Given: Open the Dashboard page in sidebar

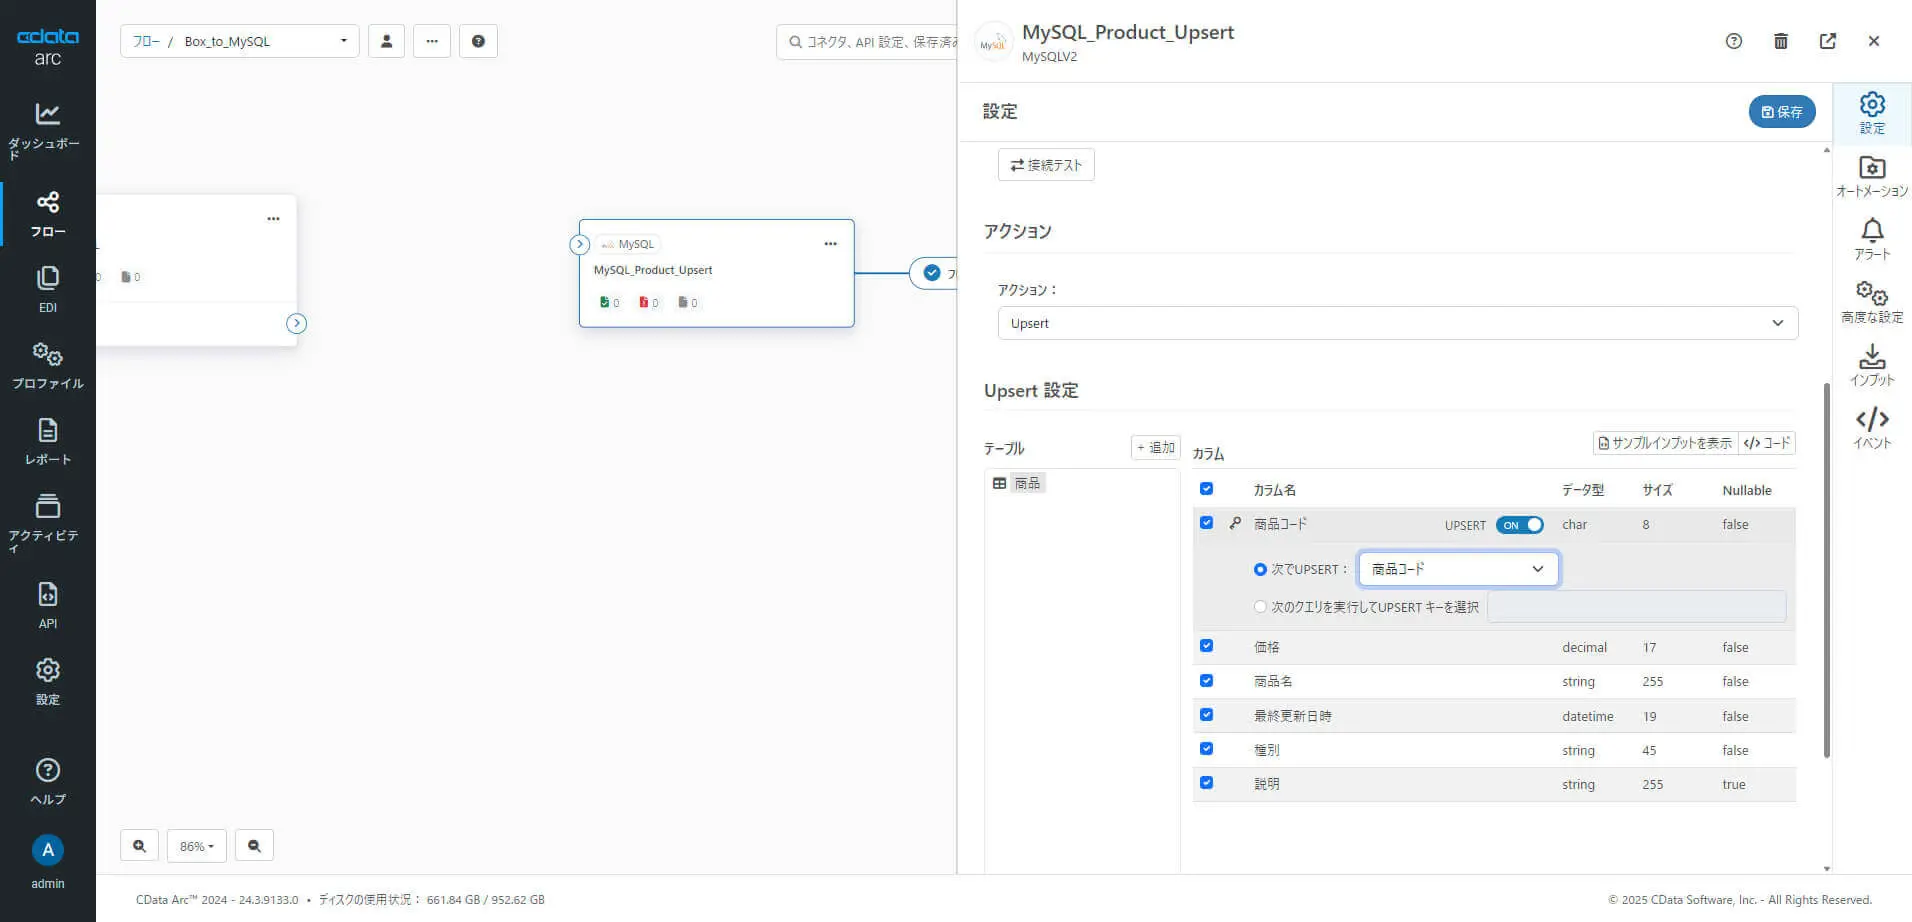Looking at the screenshot, I should 47,129.
